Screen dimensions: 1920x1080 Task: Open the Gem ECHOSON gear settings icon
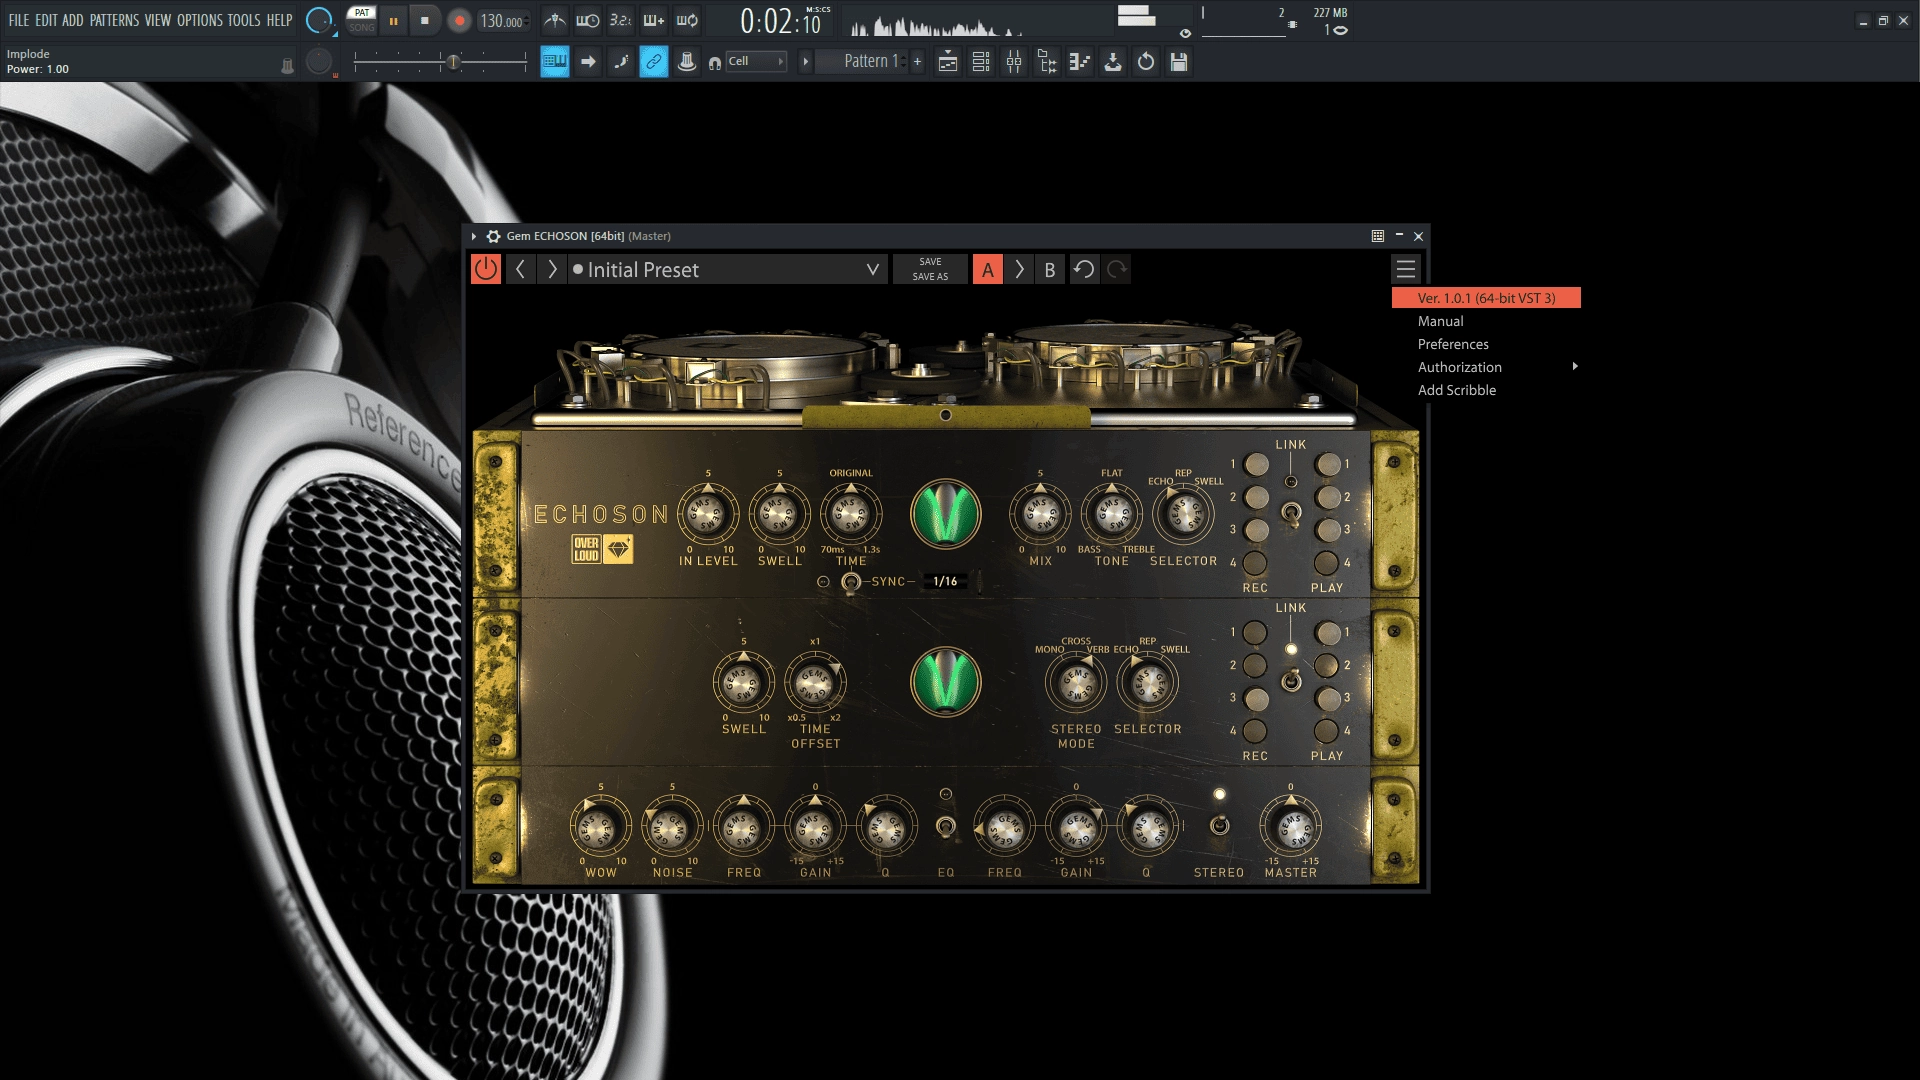[493, 236]
